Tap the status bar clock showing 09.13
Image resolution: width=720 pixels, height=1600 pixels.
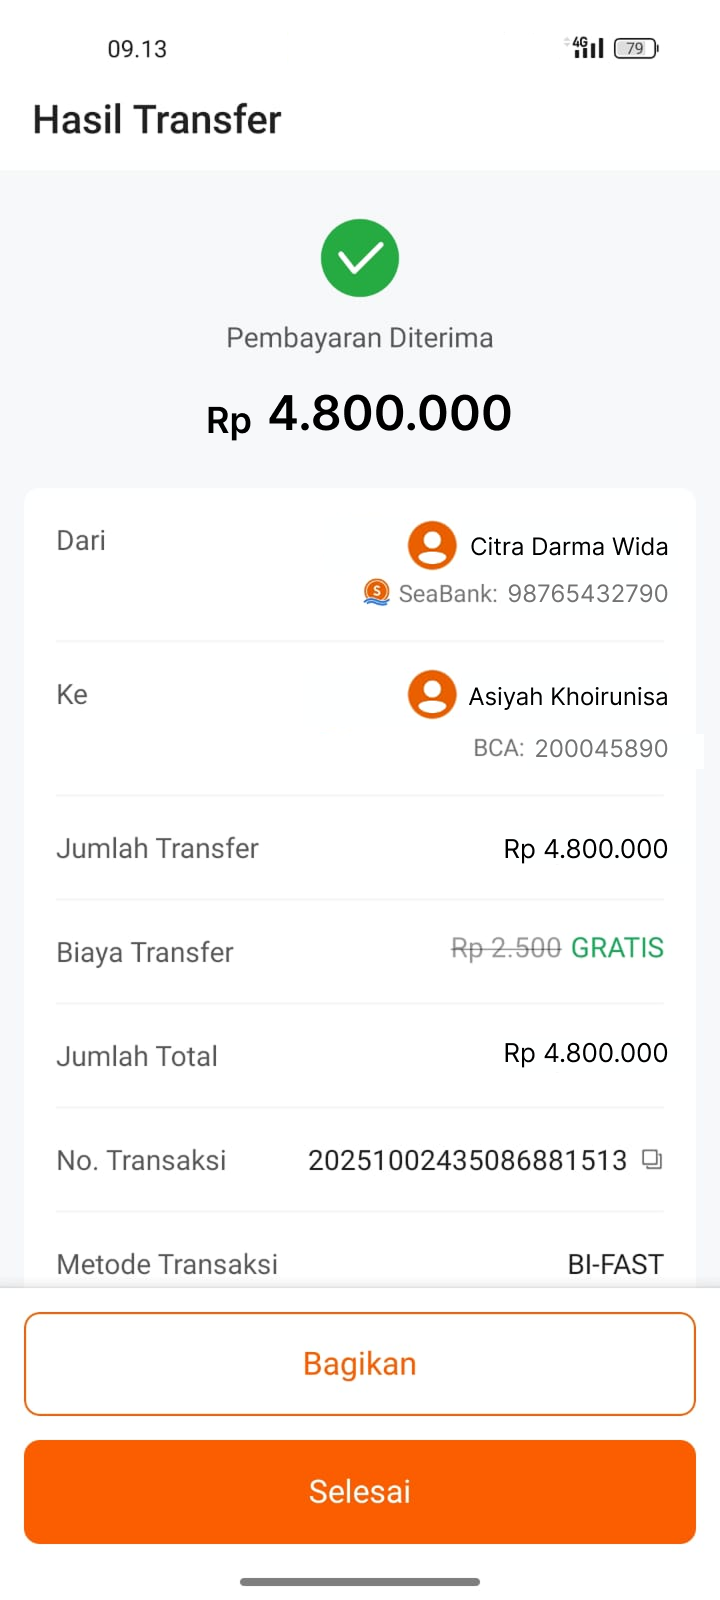click(137, 49)
